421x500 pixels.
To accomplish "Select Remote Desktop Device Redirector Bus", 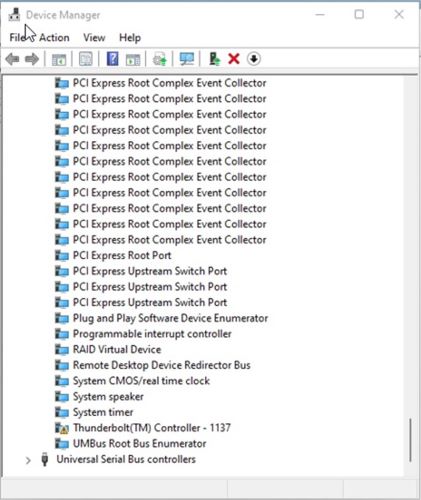I will tap(162, 365).
